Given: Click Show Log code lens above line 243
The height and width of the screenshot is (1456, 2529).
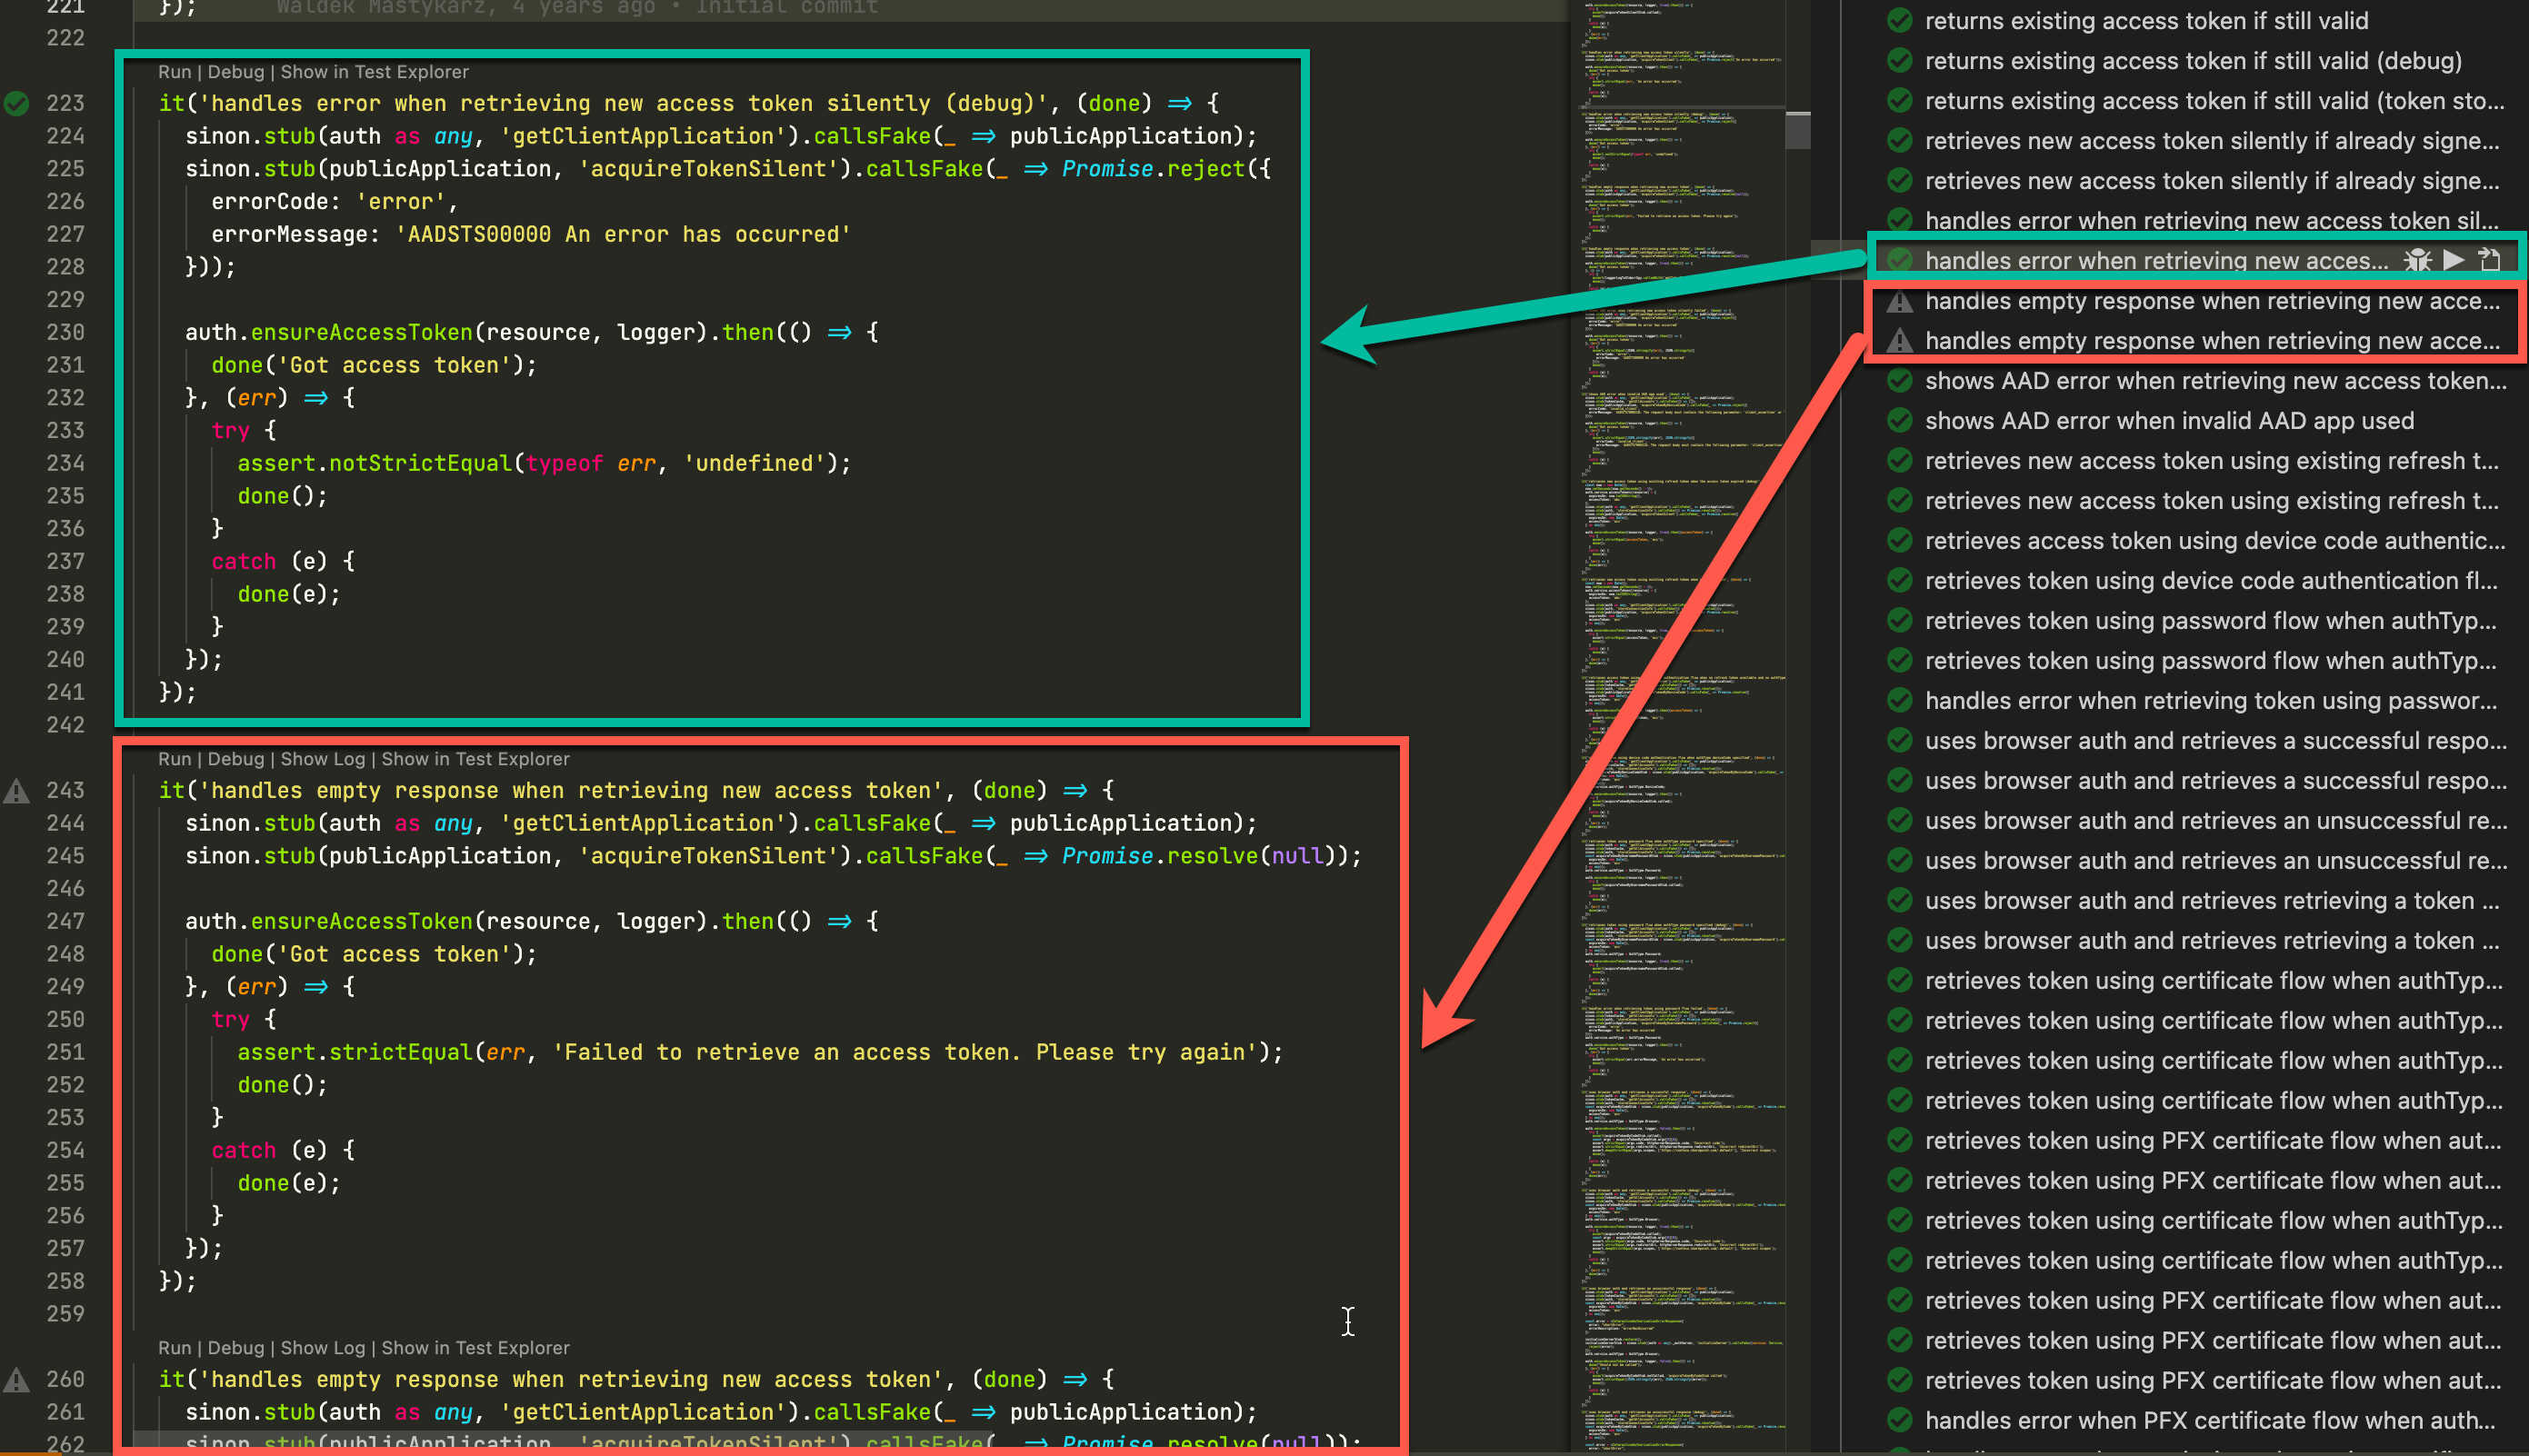Looking at the screenshot, I should (323, 759).
